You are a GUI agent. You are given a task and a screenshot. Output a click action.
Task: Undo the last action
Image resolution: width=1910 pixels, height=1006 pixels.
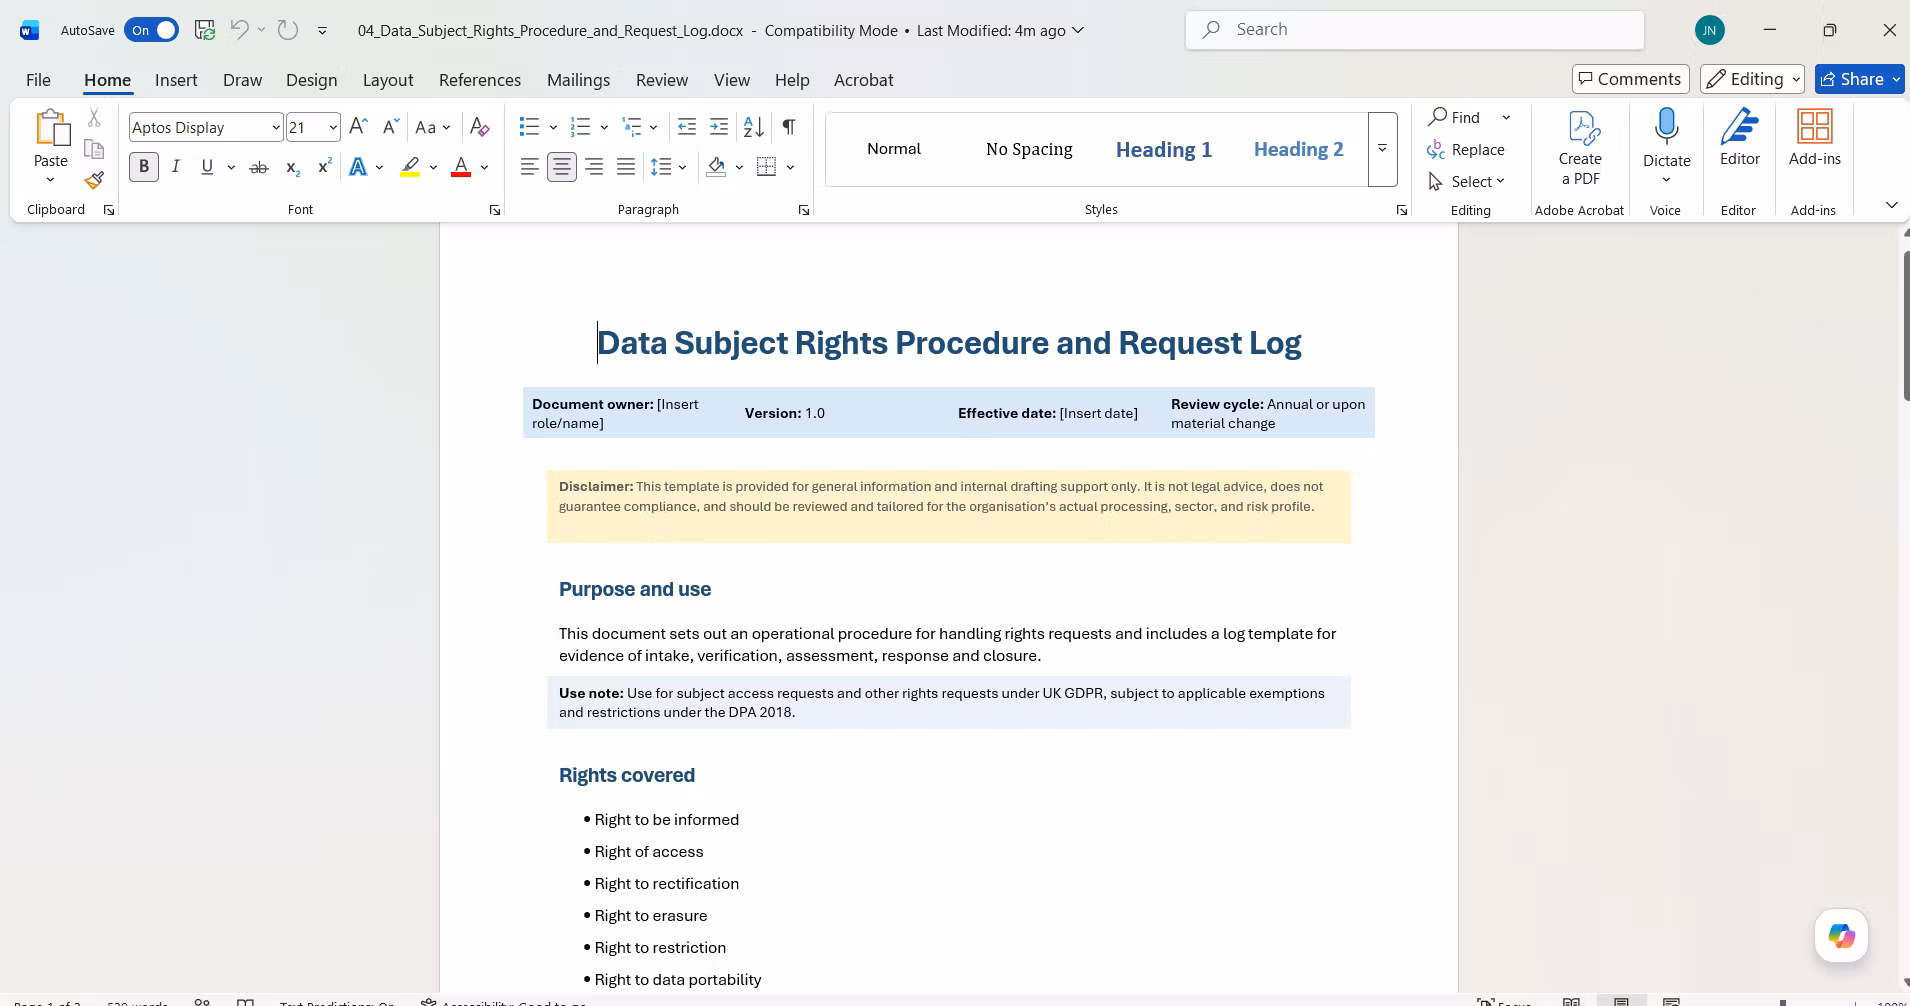(x=239, y=30)
